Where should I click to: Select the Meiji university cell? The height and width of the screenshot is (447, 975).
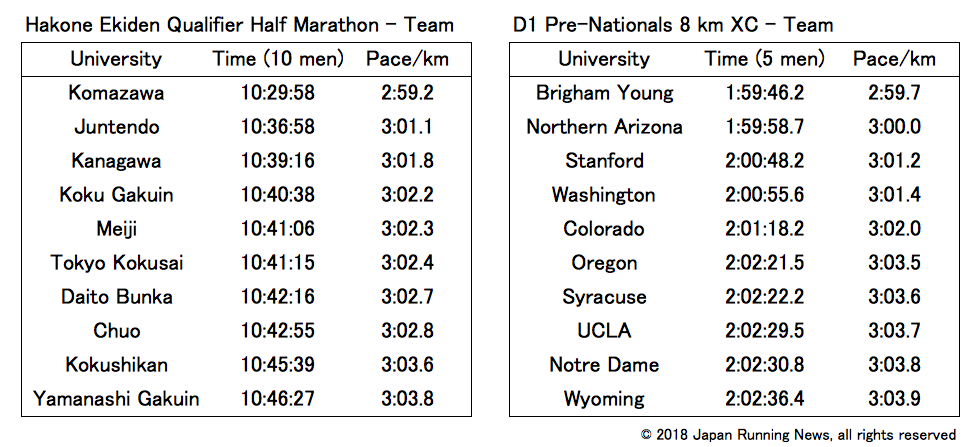pyautogui.click(x=116, y=229)
